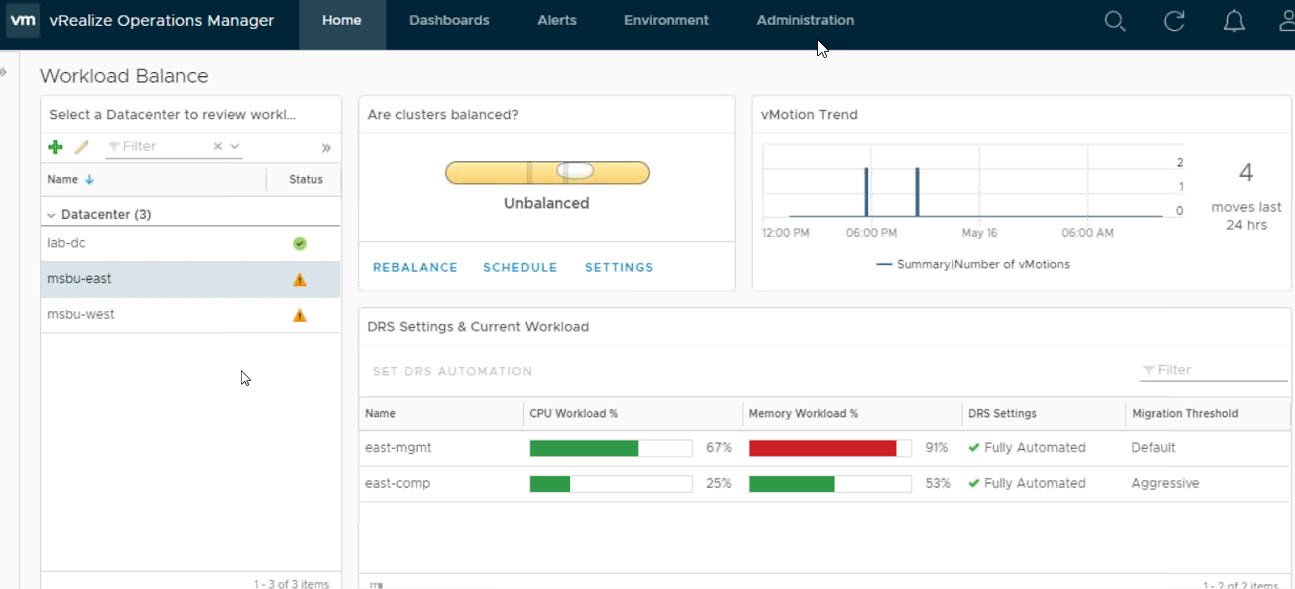
Task: Click Fully Automated text for east-mgmt
Action: (1035, 448)
